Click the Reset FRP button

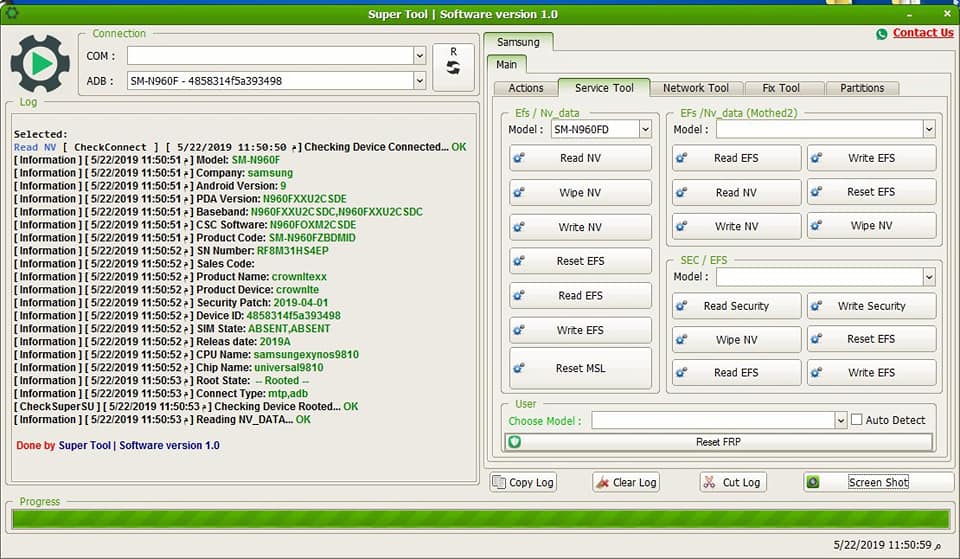(719, 442)
